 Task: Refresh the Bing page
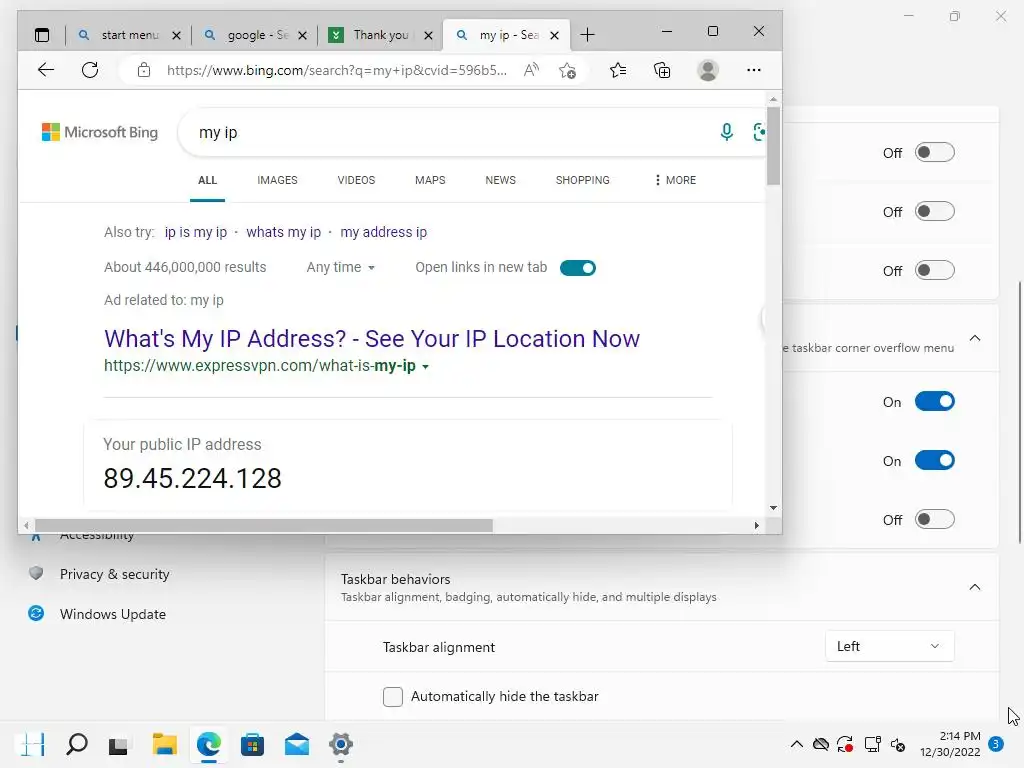point(90,70)
